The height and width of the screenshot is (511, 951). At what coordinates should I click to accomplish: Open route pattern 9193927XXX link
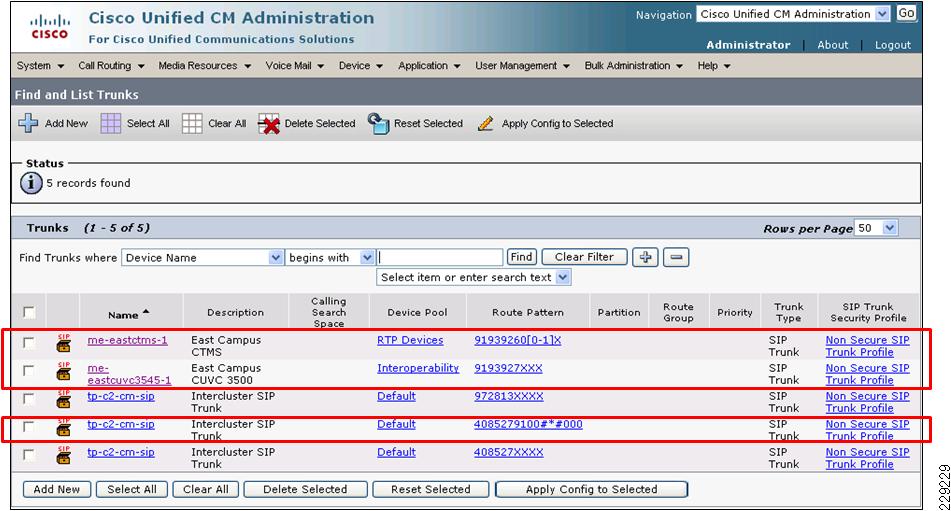(x=508, y=368)
